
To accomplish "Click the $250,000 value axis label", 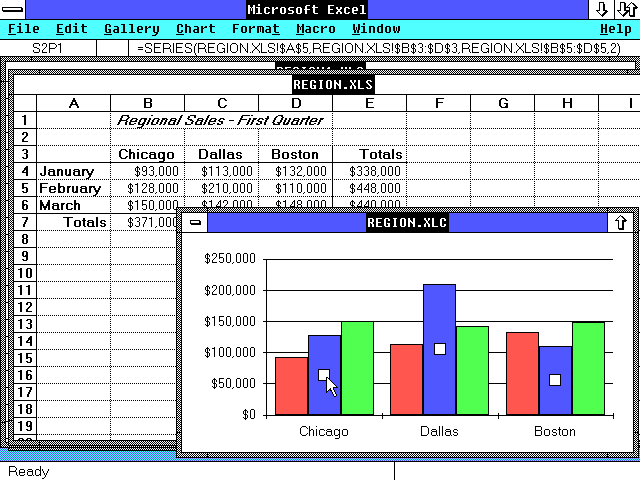I will tap(230, 258).
